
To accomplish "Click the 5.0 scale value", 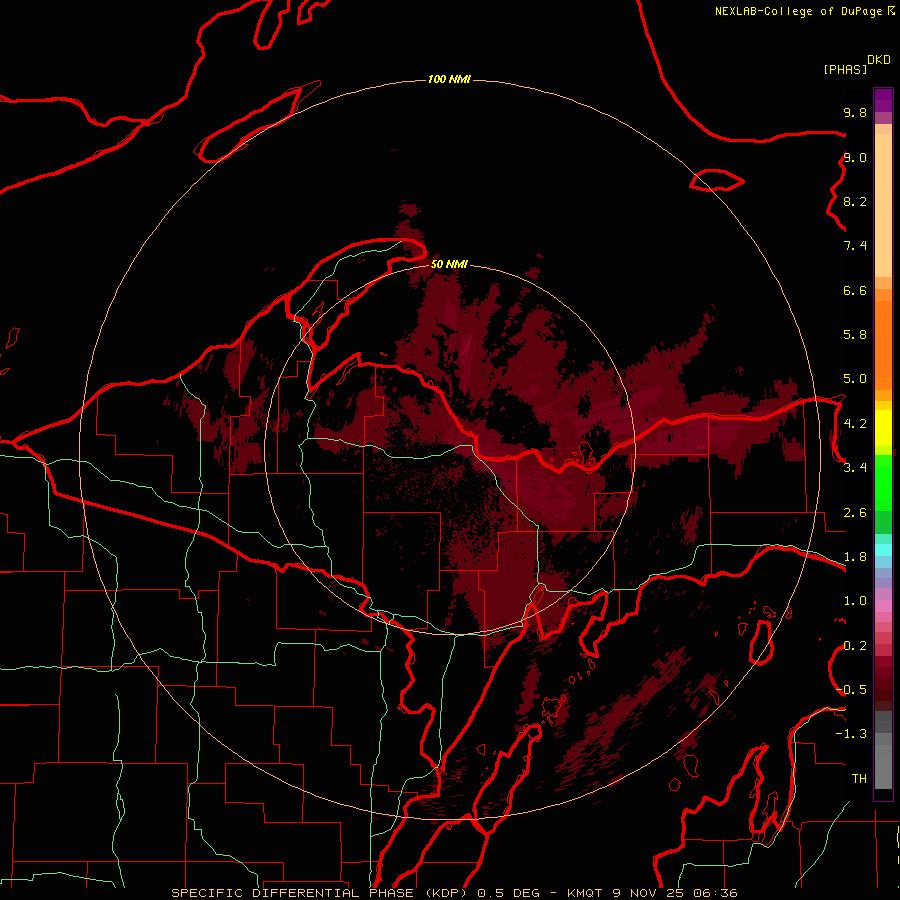I will coord(855,379).
